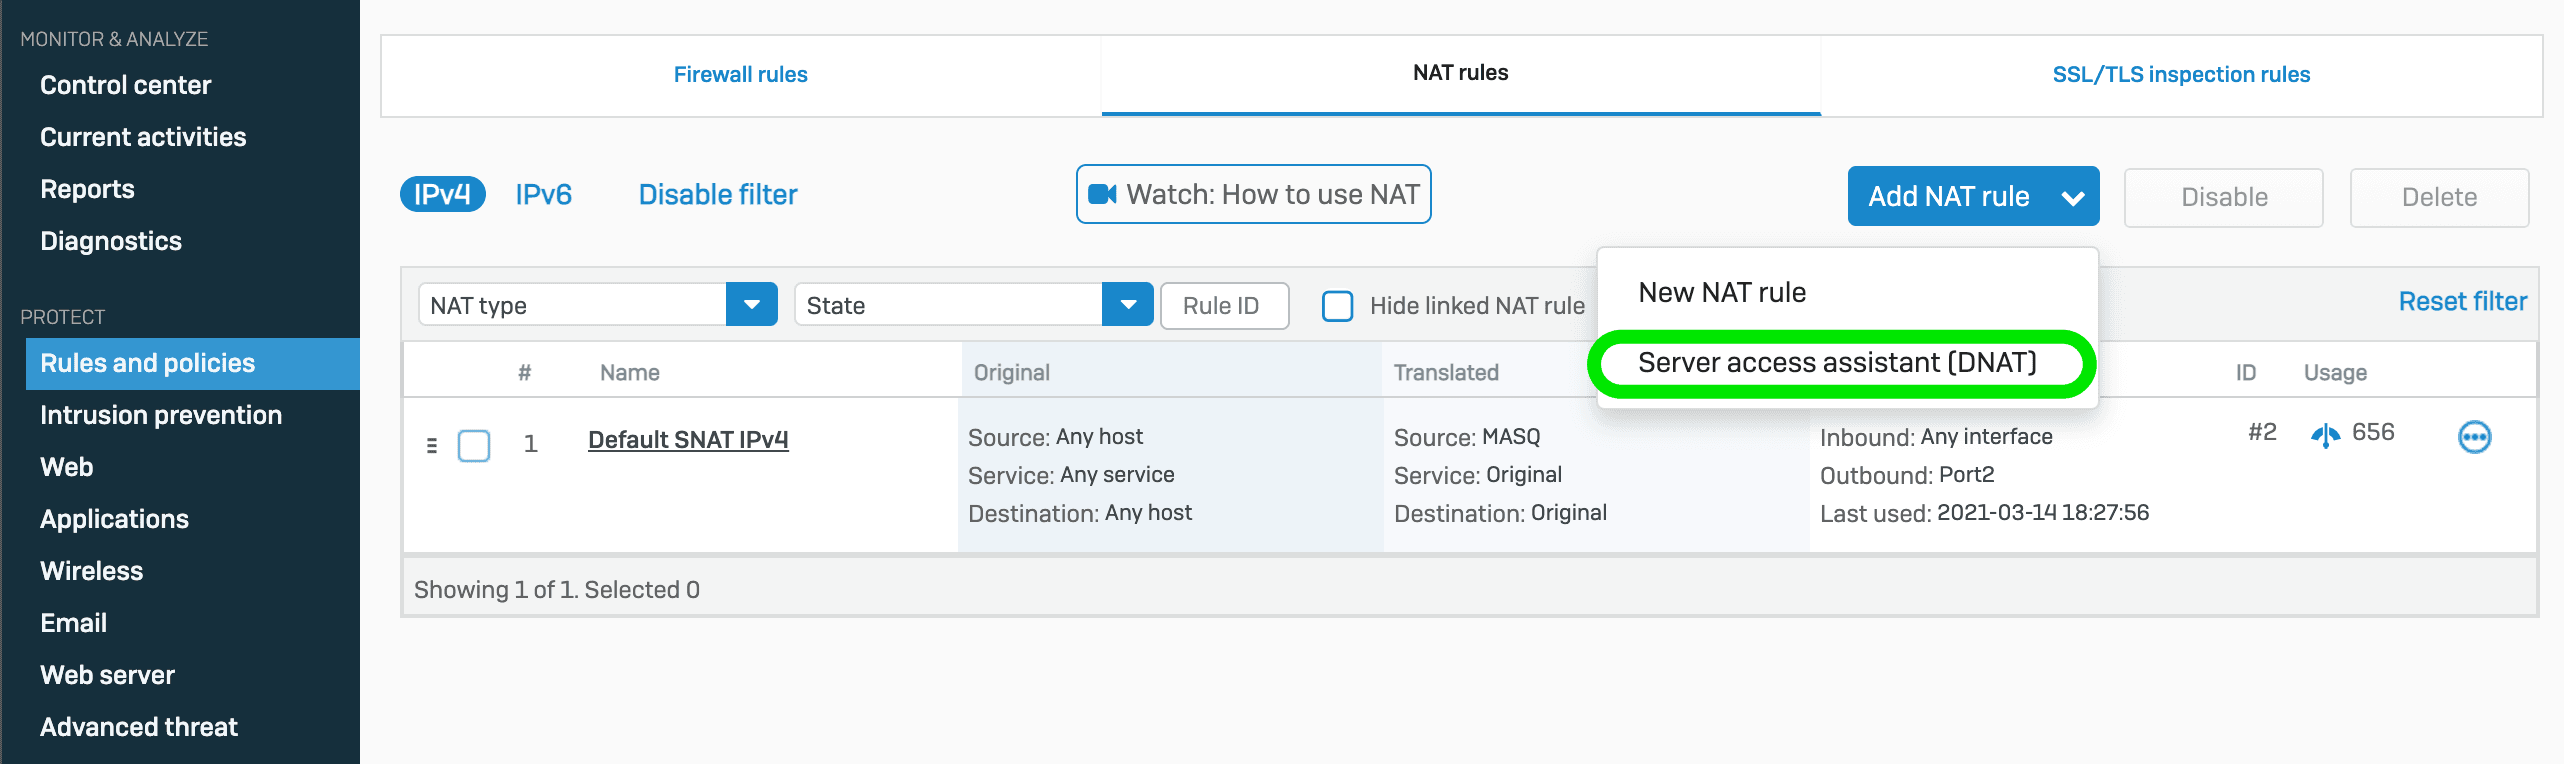Click the State combo box field
2564x764 pixels.
pyautogui.click(x=974, y=305)
